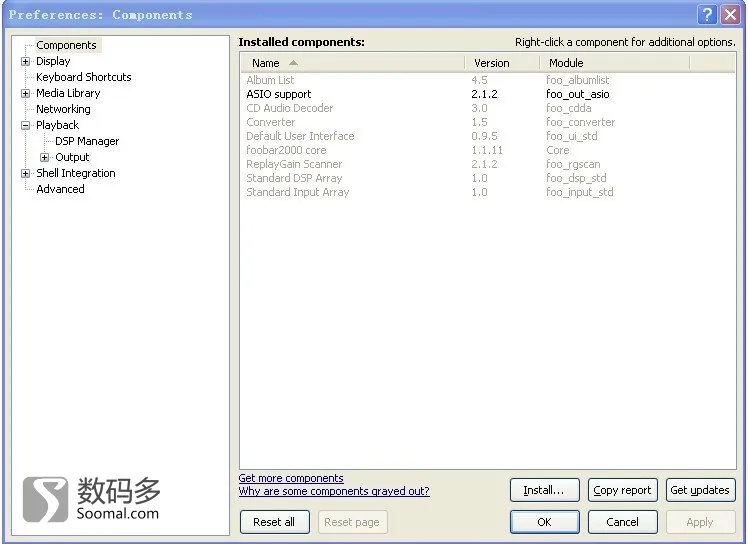748x544 pixels.
Task: Select the Standard DSP Array component
Action: 488,178
